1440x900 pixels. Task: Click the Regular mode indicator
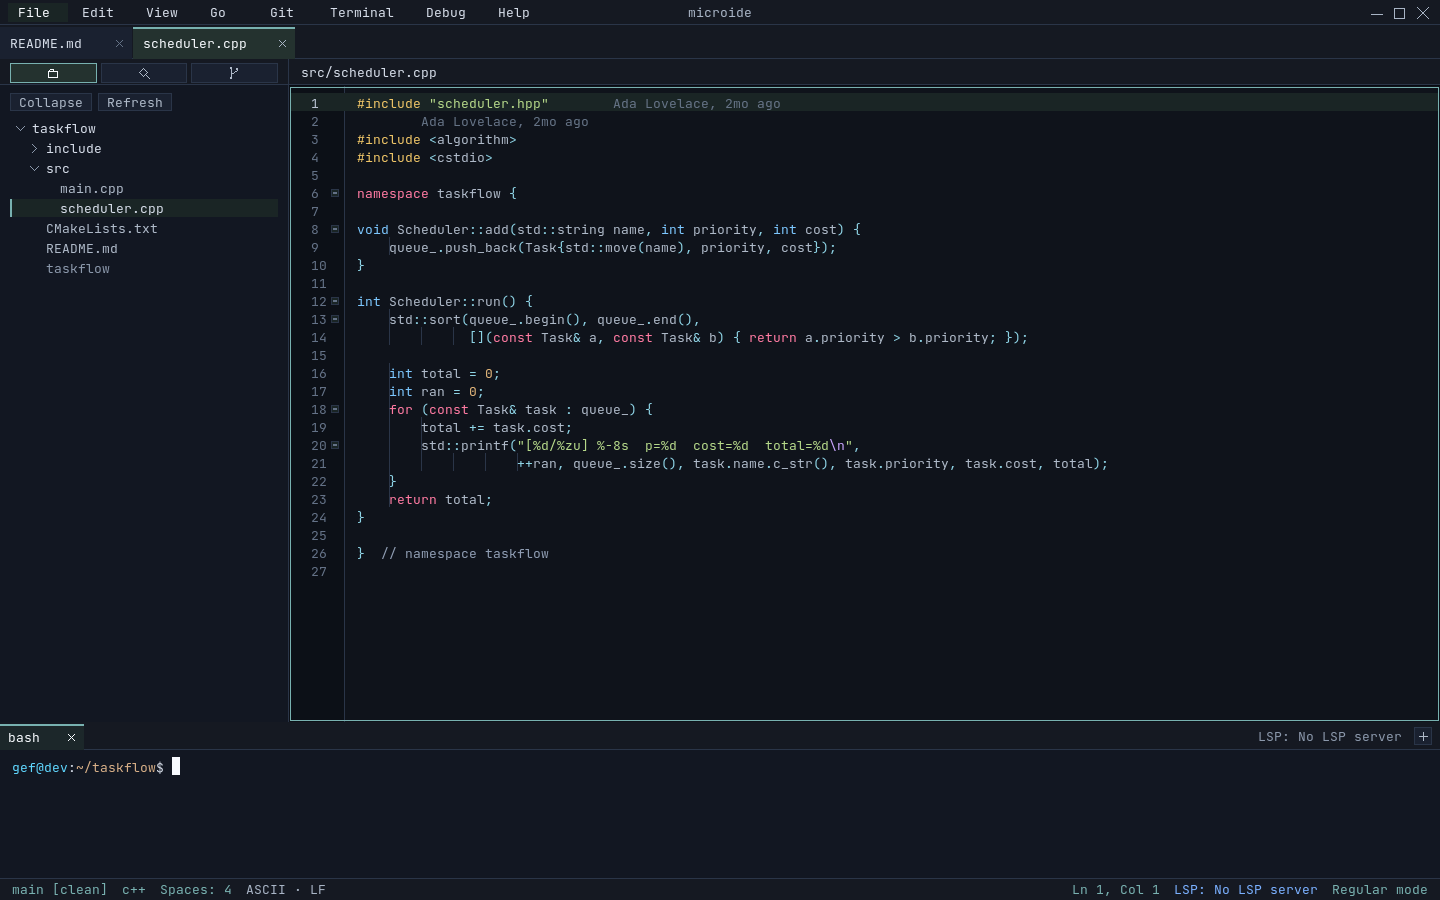(x=1380, y=889)
